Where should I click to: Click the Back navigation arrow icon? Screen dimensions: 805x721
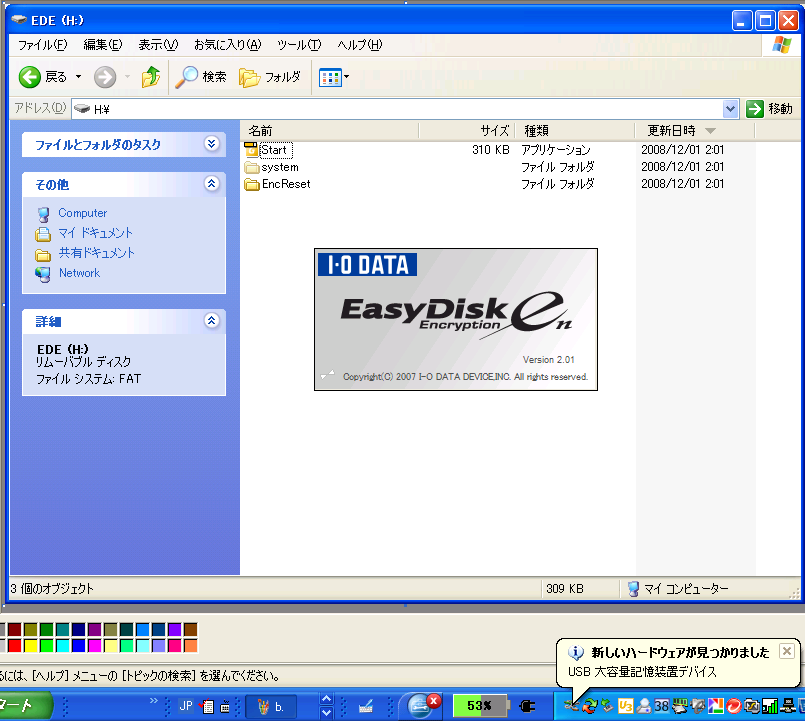tap(30, 77)
